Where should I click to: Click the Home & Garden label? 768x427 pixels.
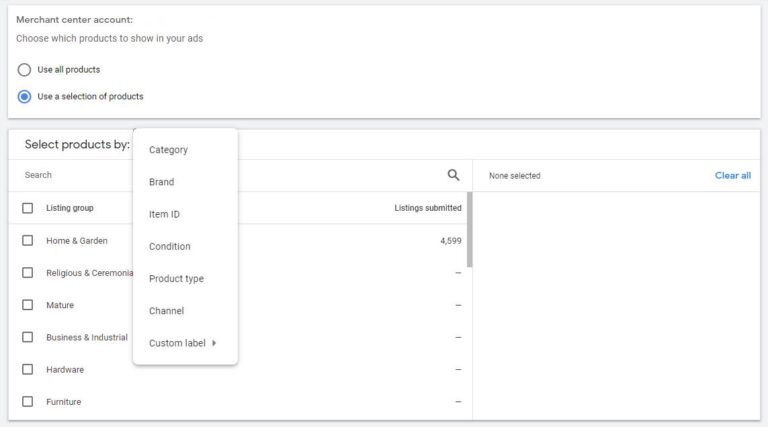[x=77, y=241]
